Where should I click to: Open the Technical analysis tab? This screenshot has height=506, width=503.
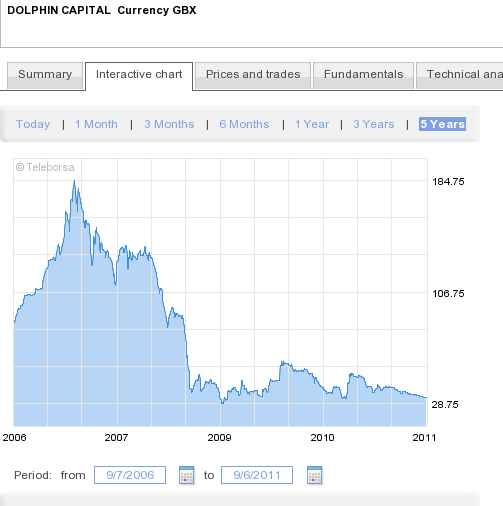(460, 76)
